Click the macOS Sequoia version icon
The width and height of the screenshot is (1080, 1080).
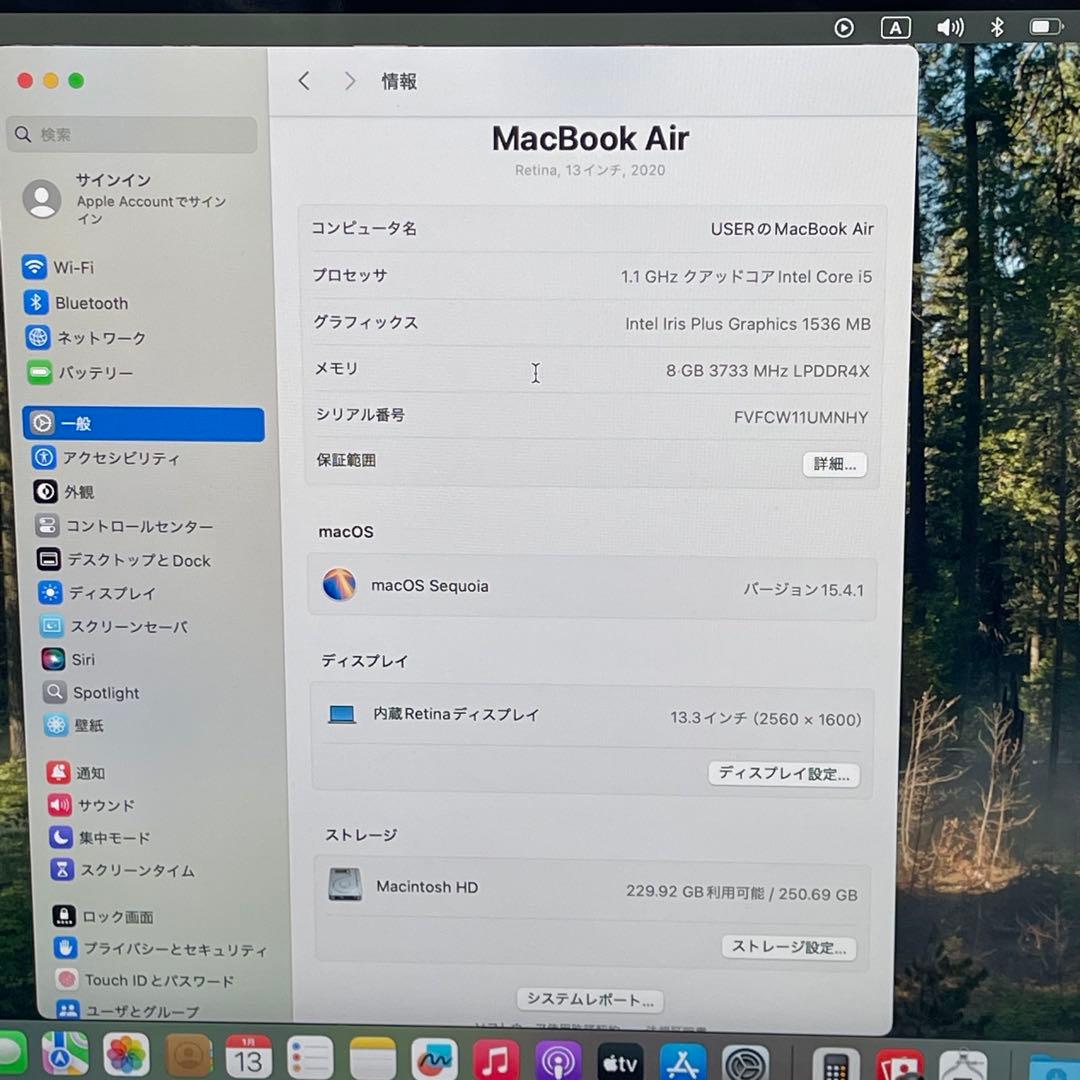point(340,585)
